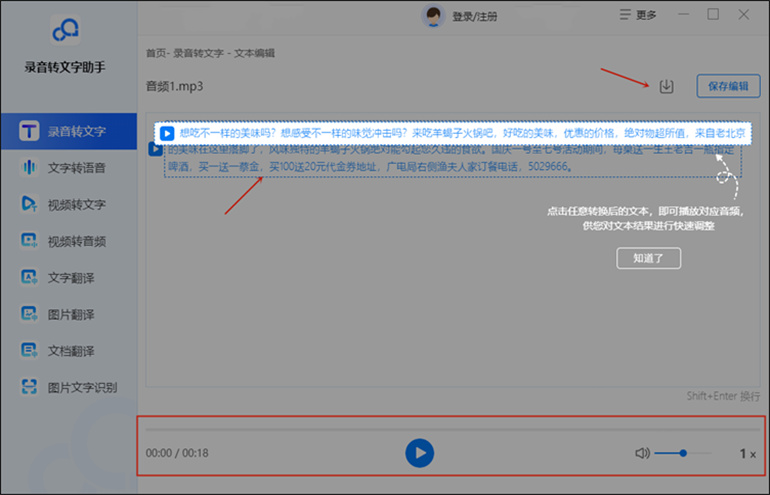
Task: Click the user avatar icon
Action: coord(433,16)
